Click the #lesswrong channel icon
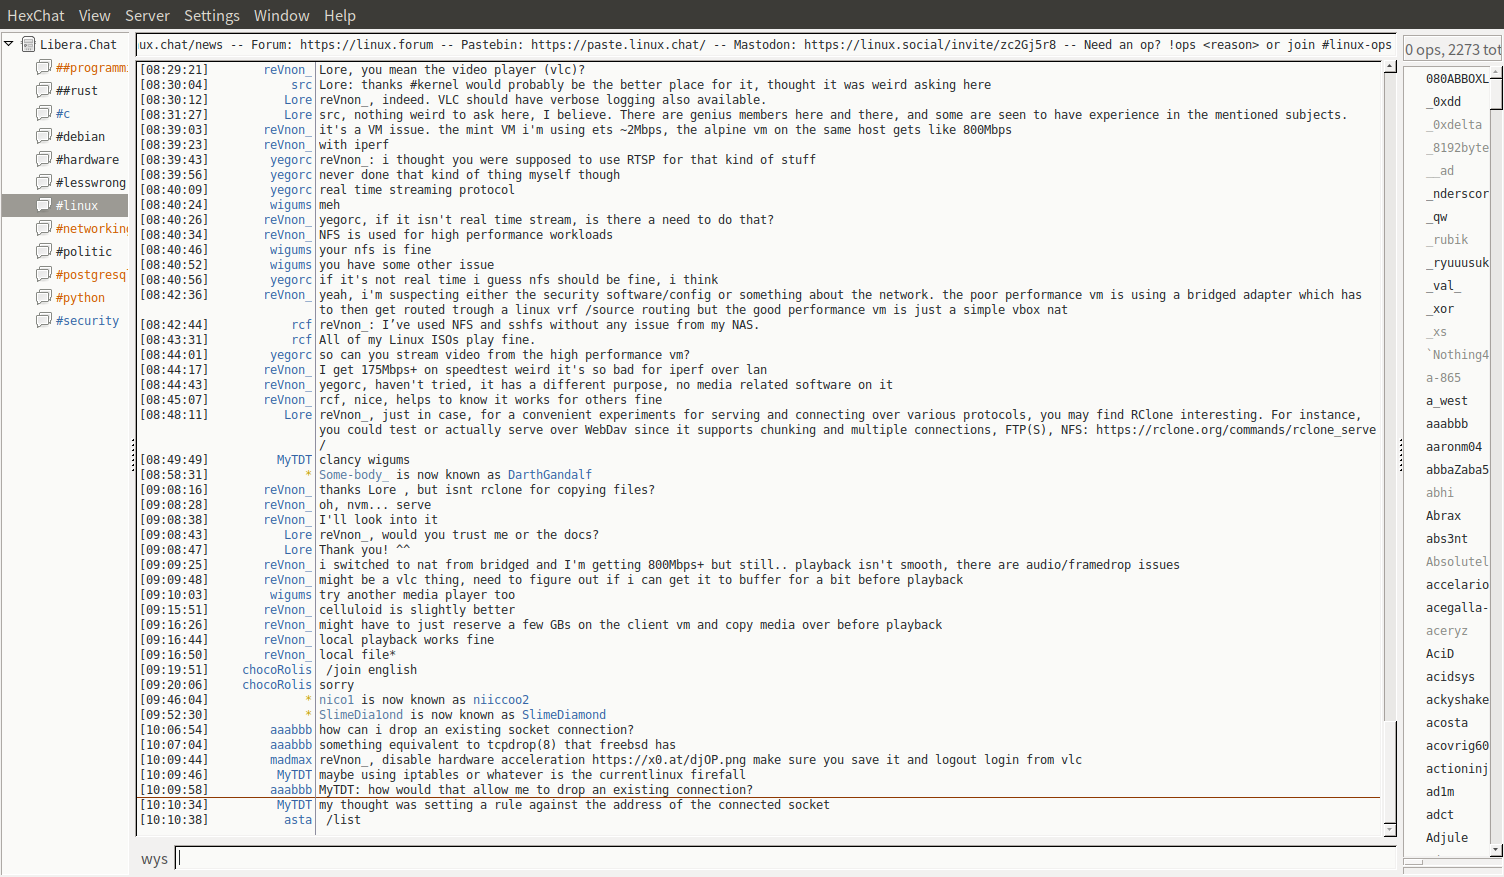 tap(44, 182)
